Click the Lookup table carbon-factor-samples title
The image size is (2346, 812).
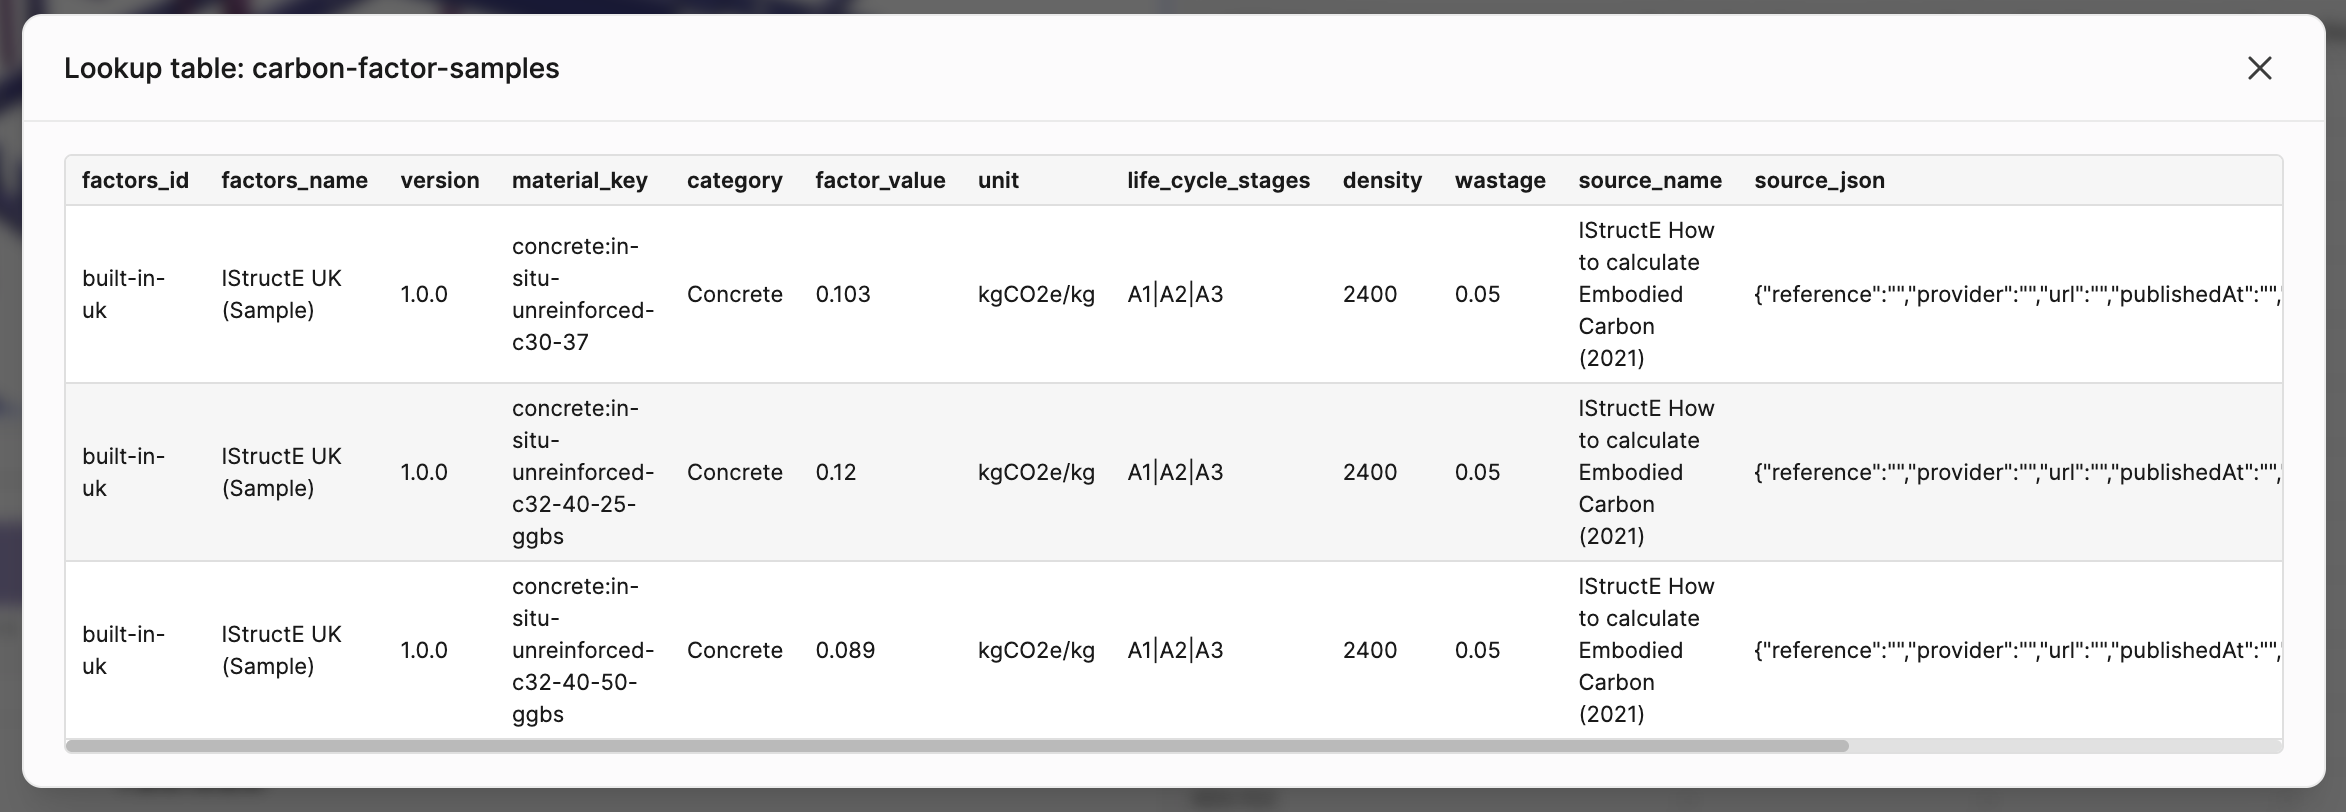pos(312,68)
